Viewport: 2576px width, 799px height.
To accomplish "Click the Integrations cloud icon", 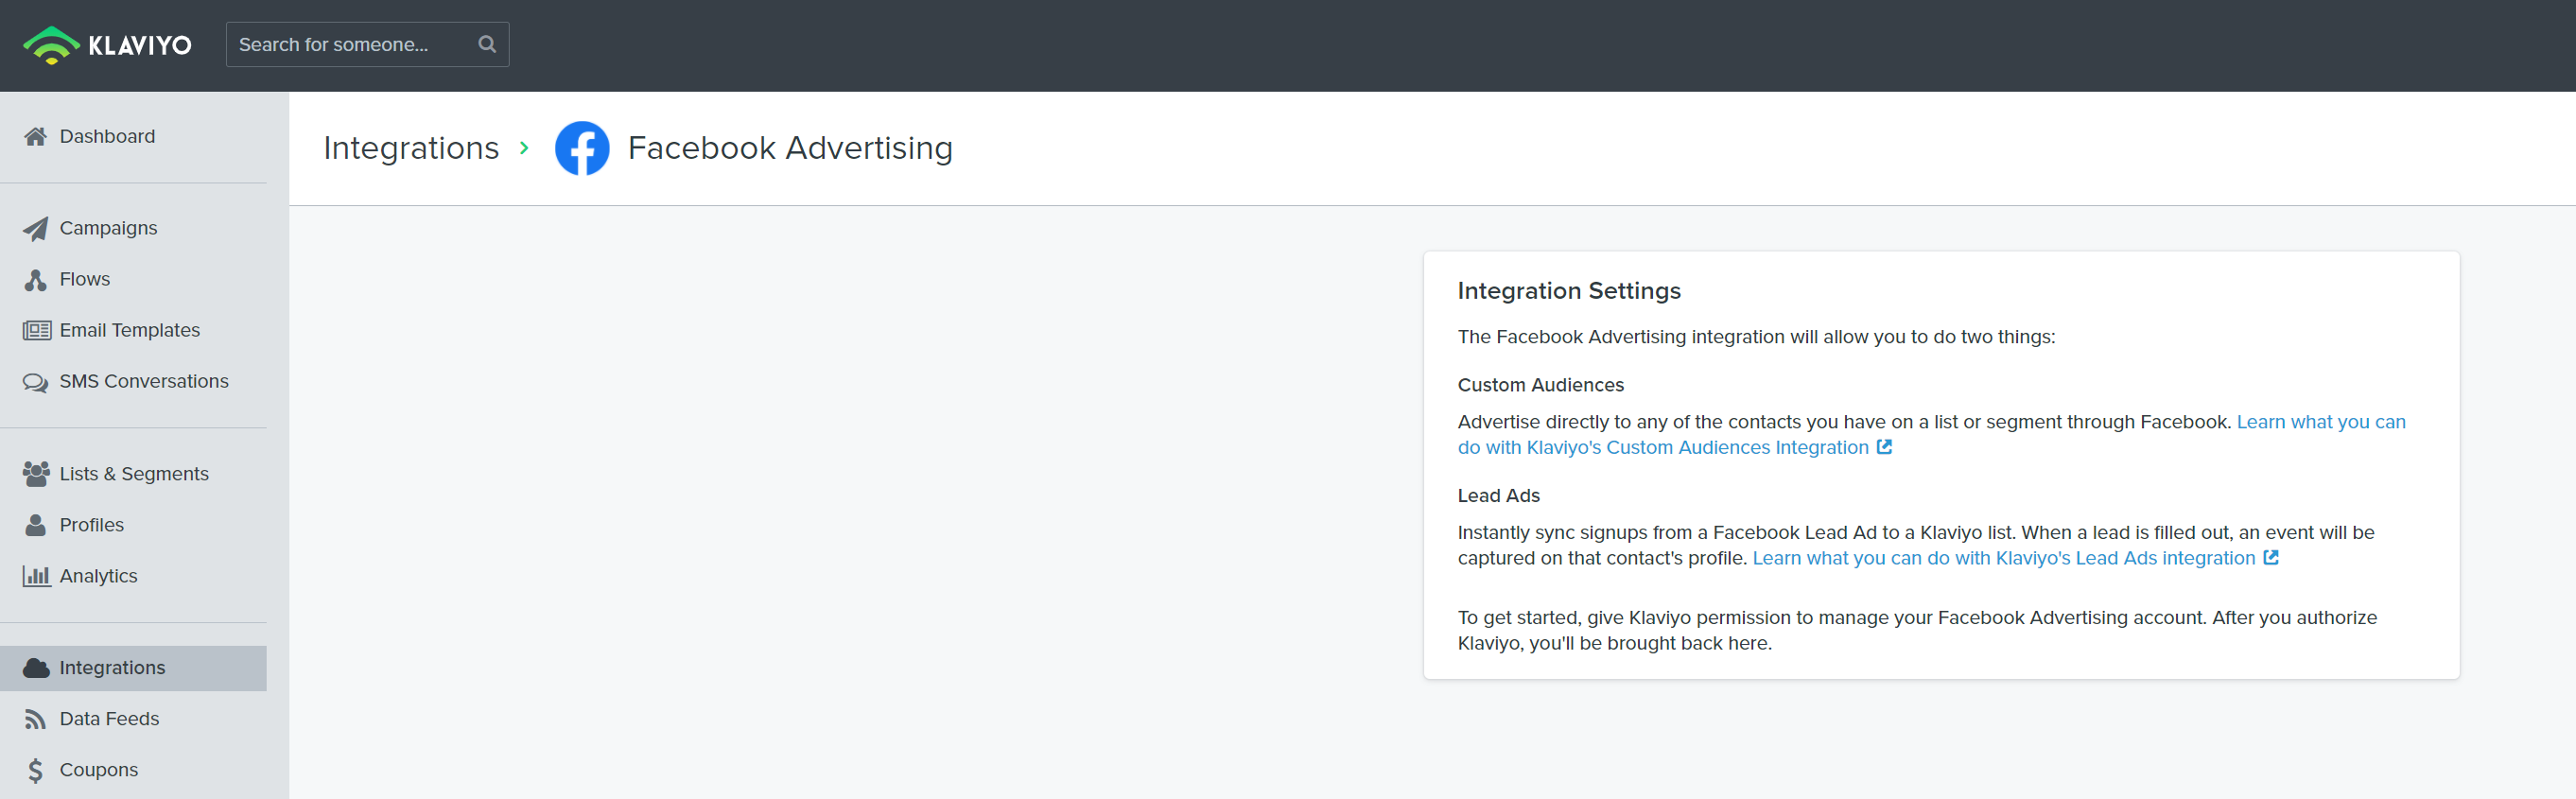I will pos(36,667).
